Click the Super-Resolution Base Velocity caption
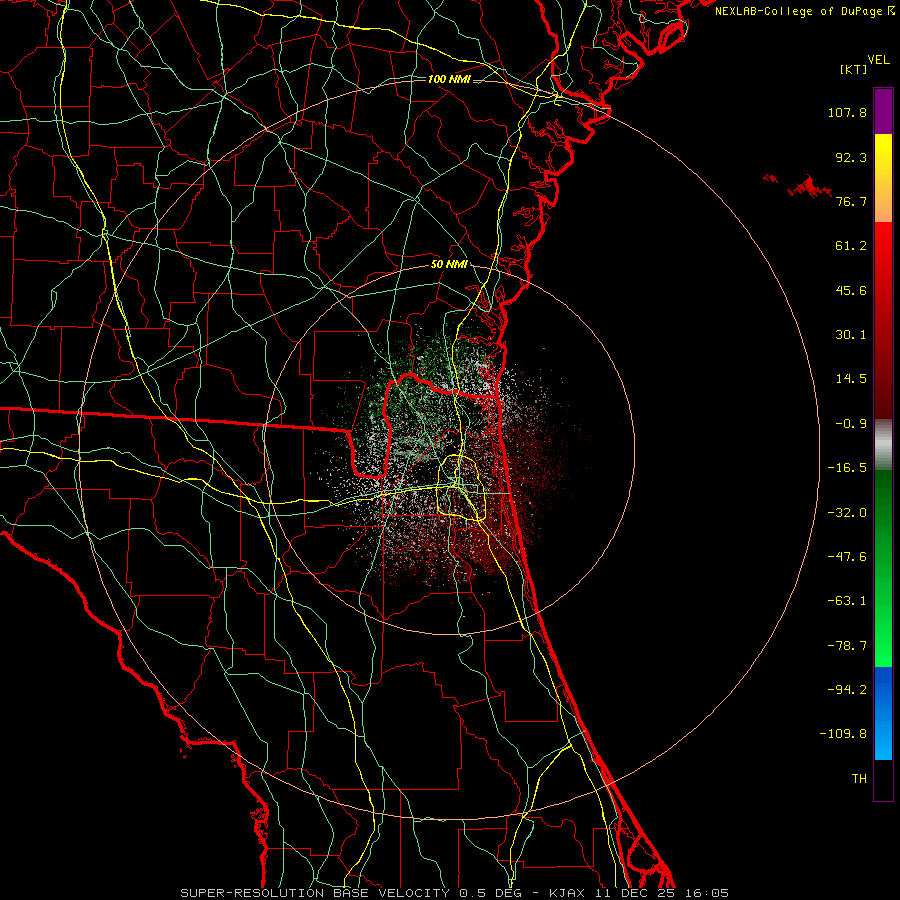900x900 pixels. click(x=455, y=893)
